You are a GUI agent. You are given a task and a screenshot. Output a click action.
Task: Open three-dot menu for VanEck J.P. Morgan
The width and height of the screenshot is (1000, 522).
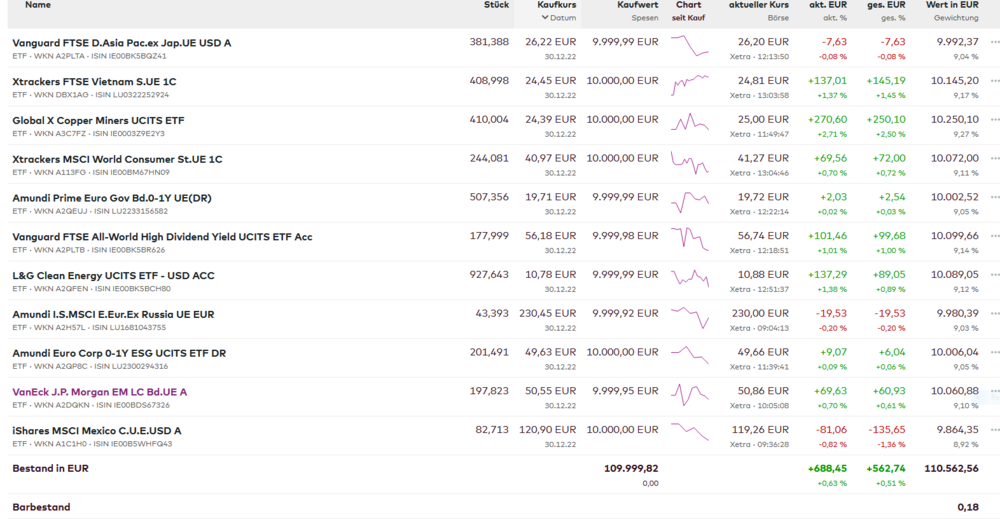(x=994, y=392)
